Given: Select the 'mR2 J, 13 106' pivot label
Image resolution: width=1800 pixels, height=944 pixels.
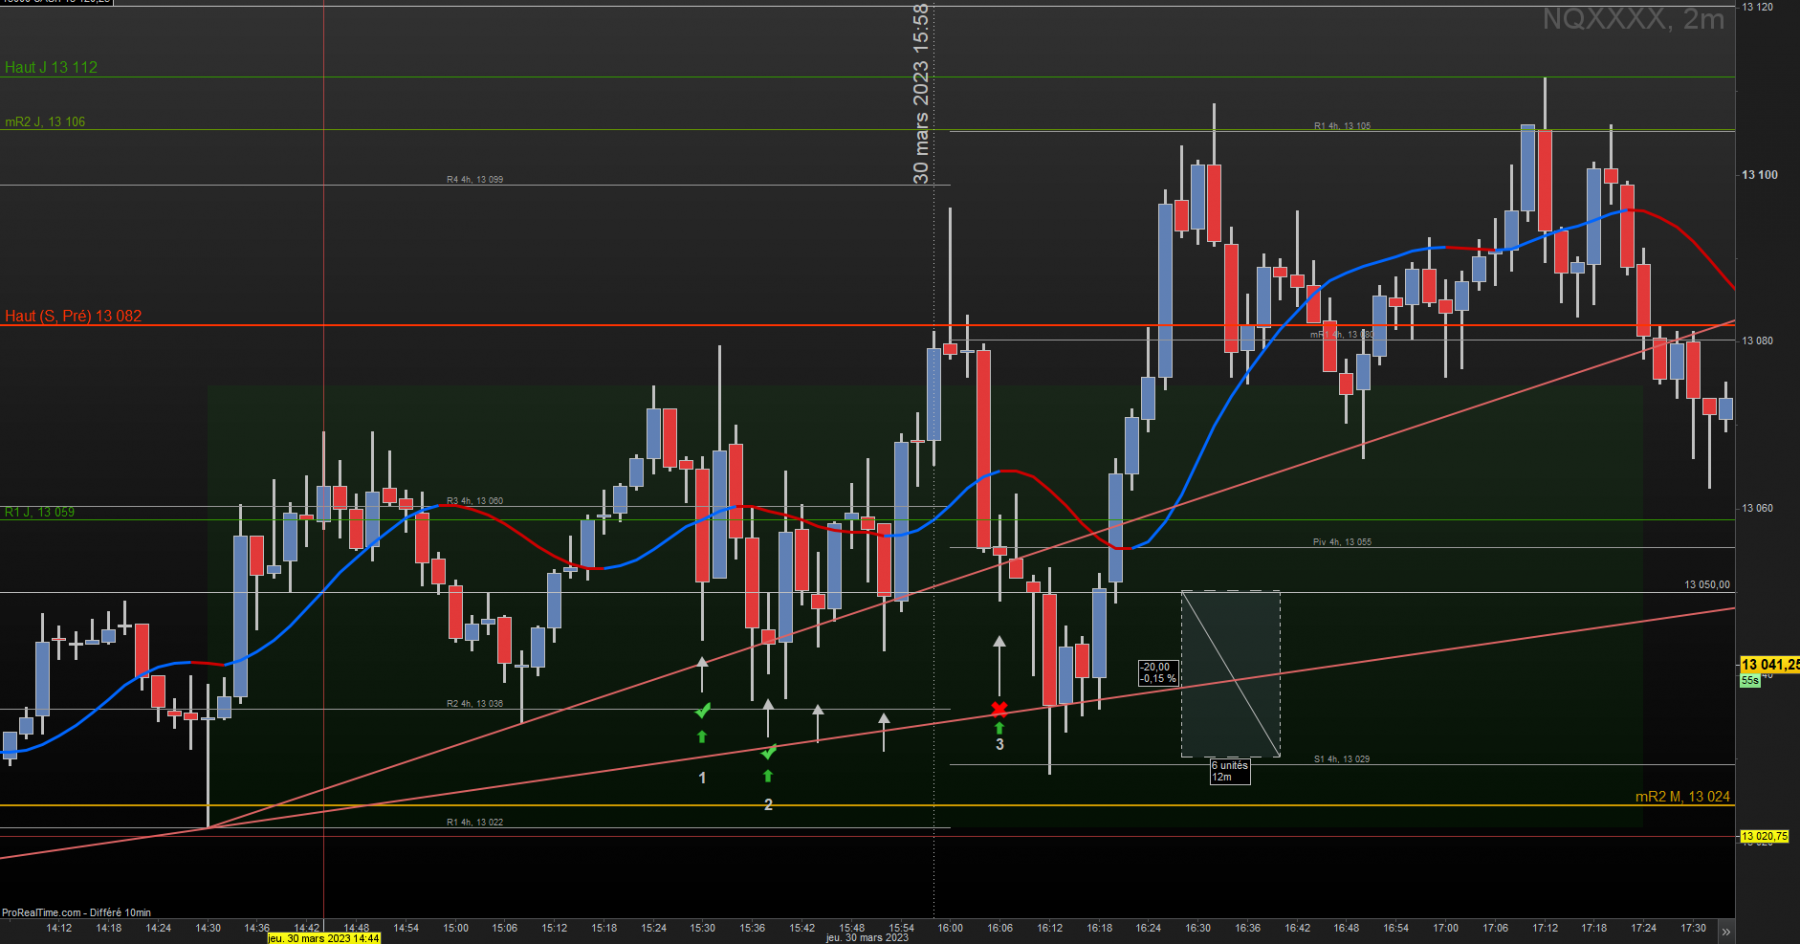Looking at the screenshot, I should [x=45, y=122].
